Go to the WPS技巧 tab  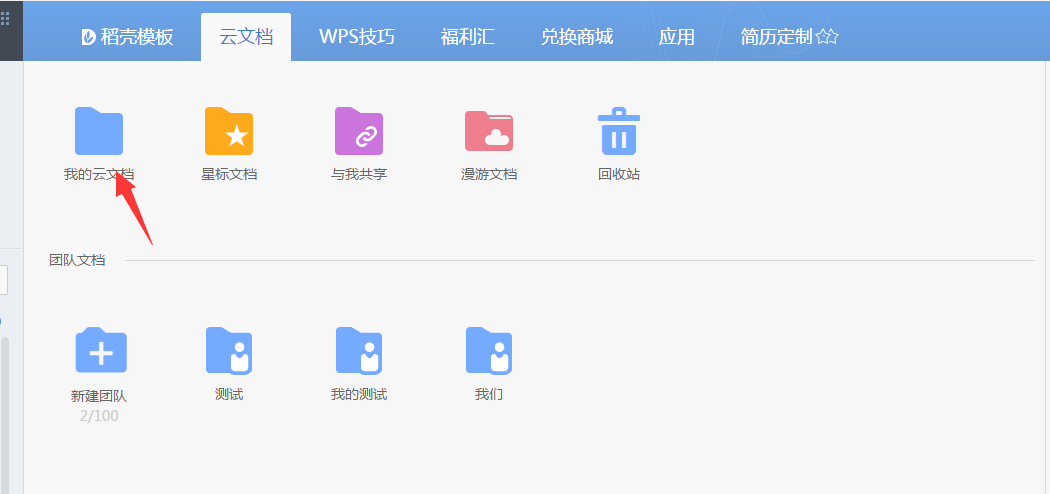tap(357, 37)
